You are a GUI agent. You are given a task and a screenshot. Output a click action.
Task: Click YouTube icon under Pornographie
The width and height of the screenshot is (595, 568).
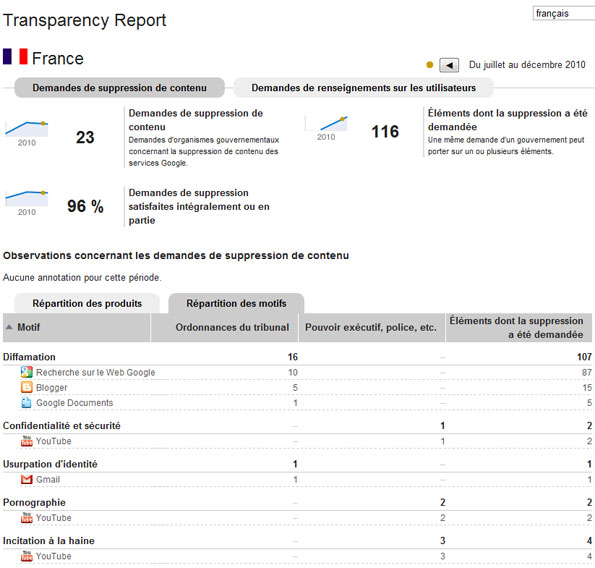[x=27, y=518]
